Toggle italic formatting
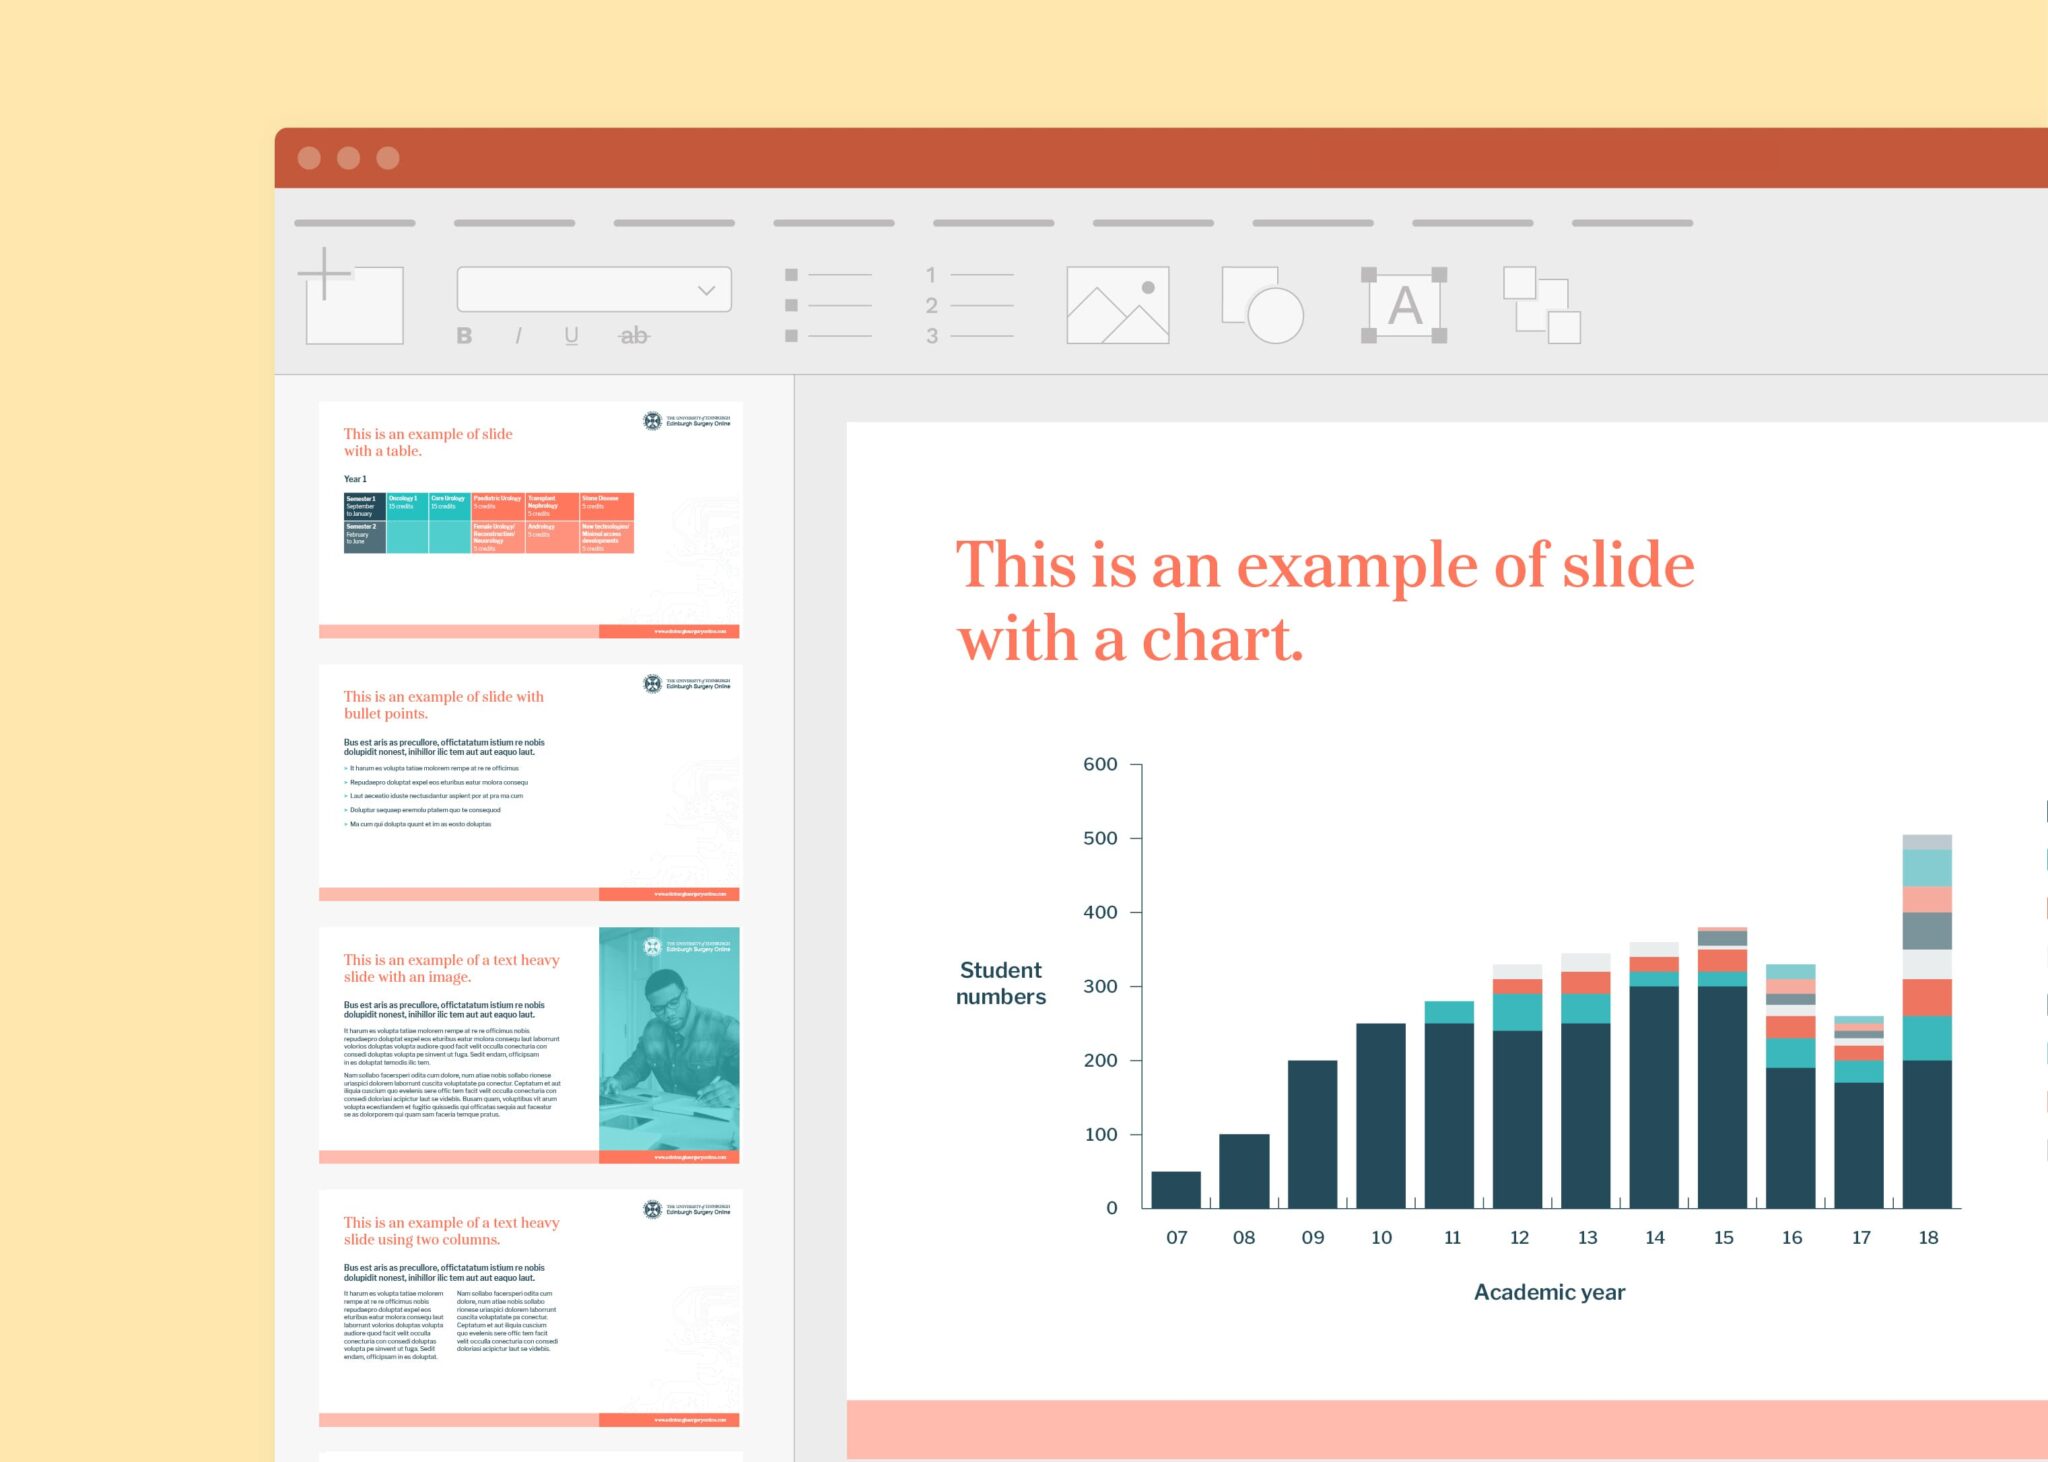Screen dimensions: 2048x1462 517,336
